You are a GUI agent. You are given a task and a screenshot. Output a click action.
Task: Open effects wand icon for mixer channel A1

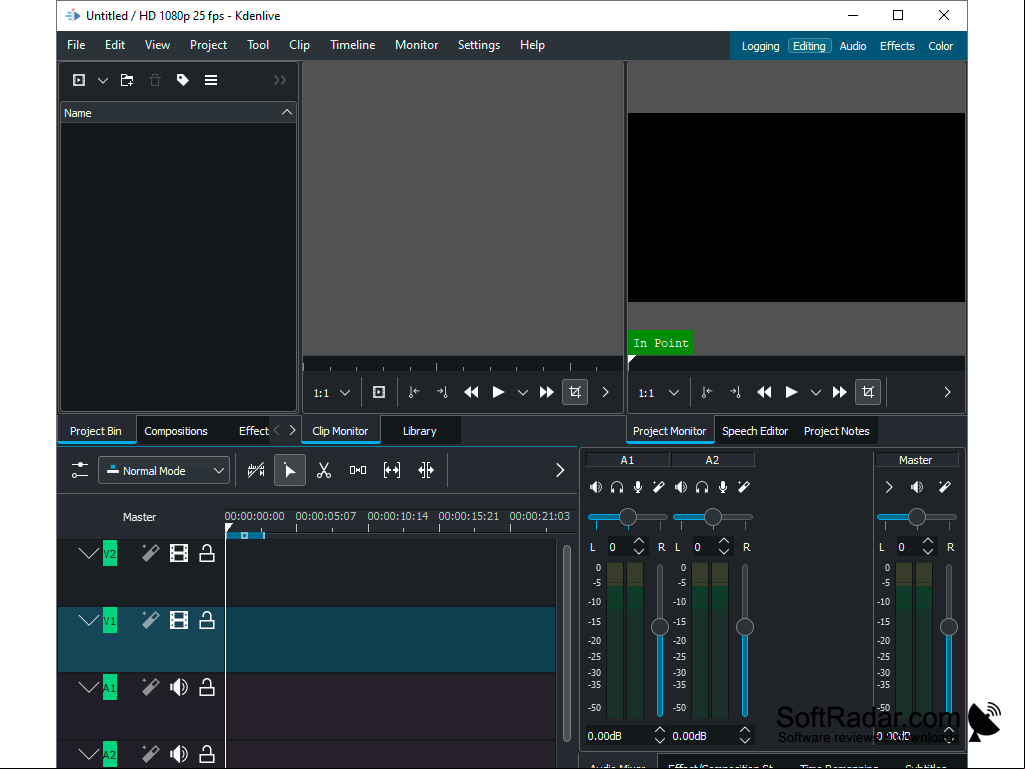(x=659, y=487)
